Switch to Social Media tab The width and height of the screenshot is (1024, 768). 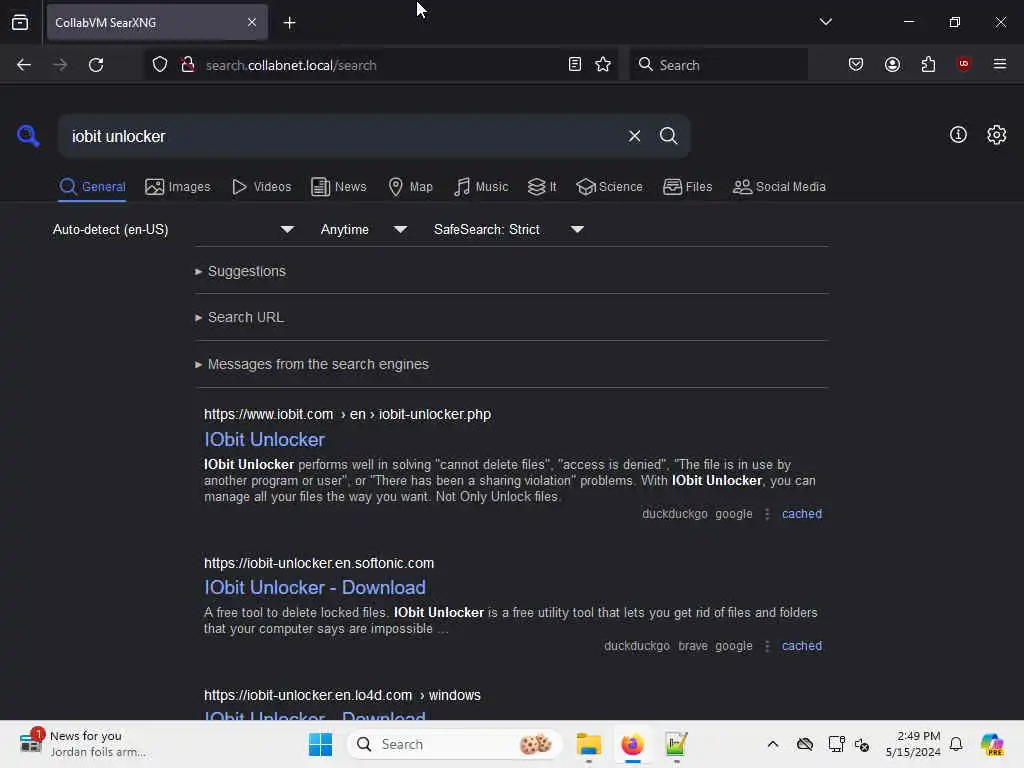[x=779, y=187]
